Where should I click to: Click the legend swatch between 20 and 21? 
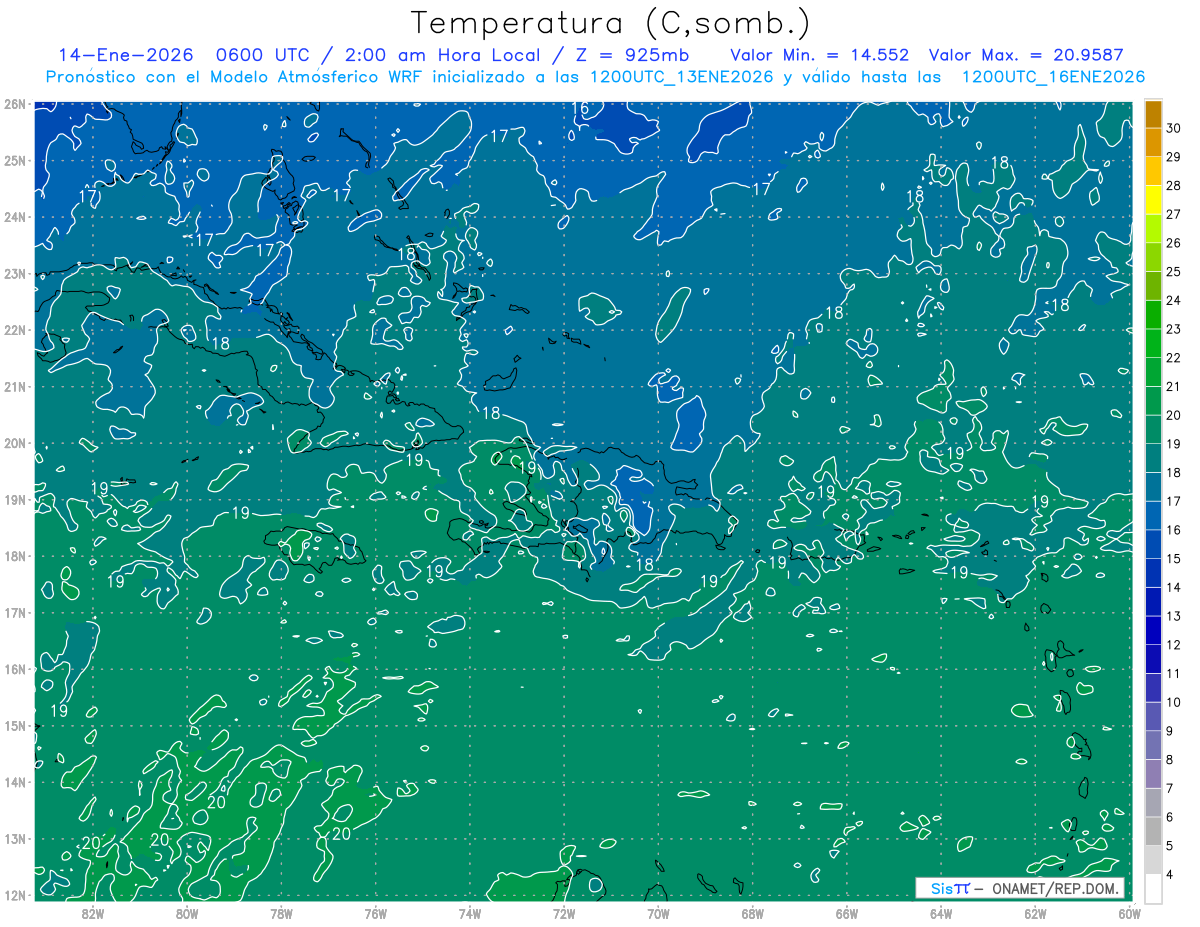(x=1153, y=401)
